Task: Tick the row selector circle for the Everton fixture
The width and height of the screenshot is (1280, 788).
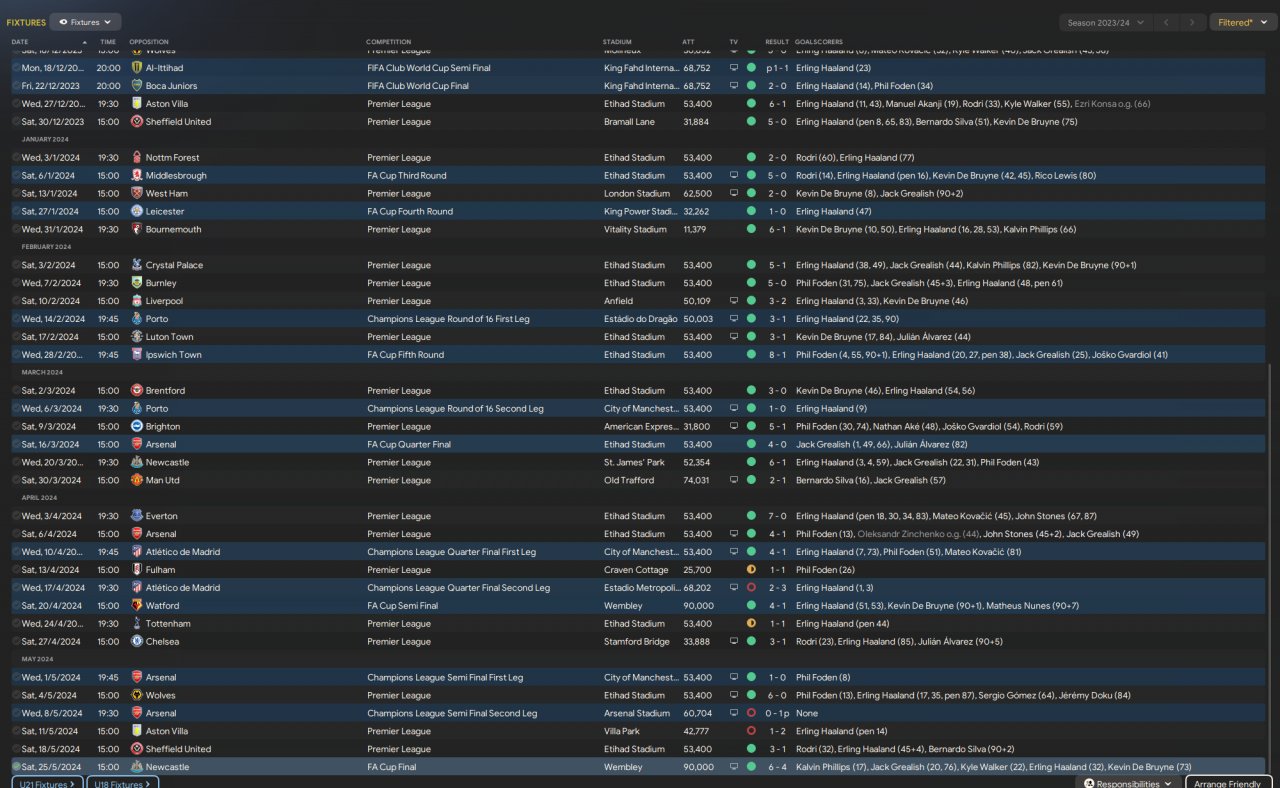Action: pos(16,517)
